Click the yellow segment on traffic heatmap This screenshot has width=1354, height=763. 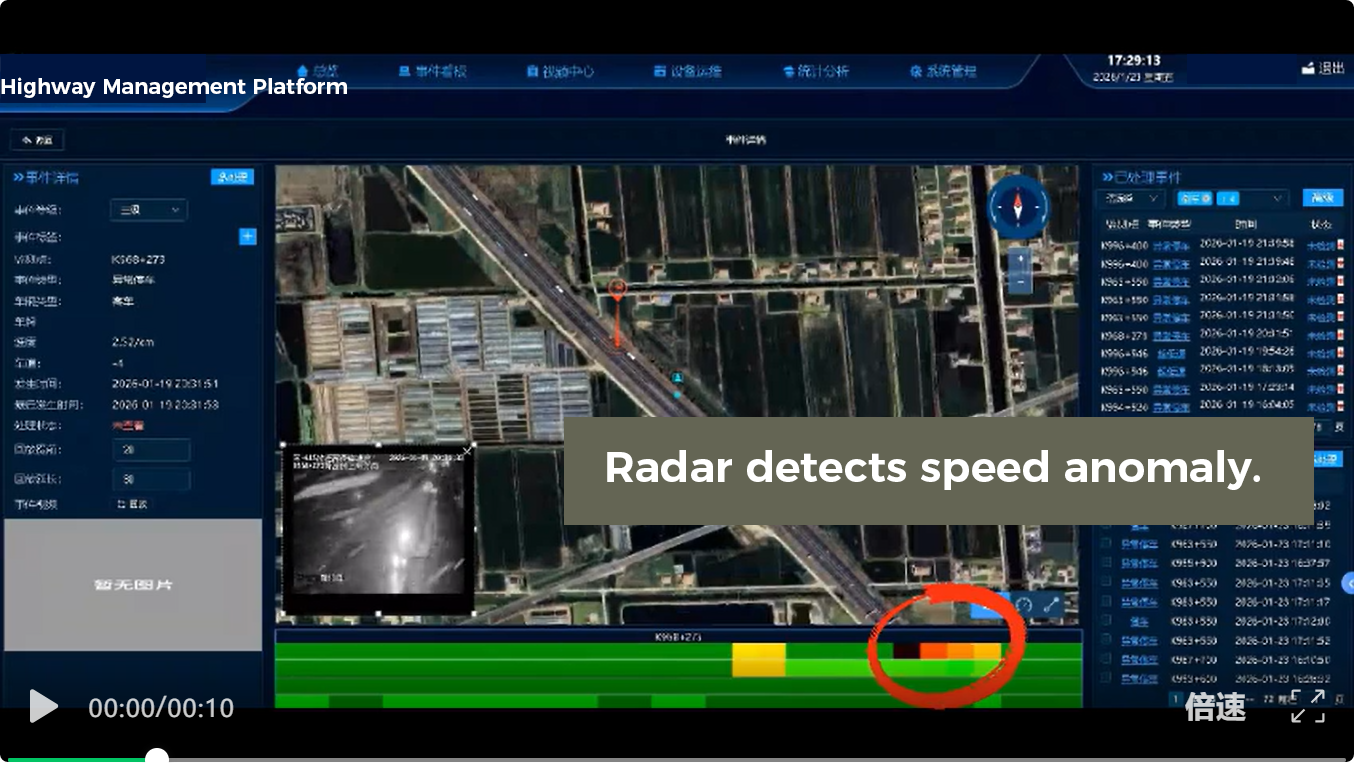pos(758,660)
